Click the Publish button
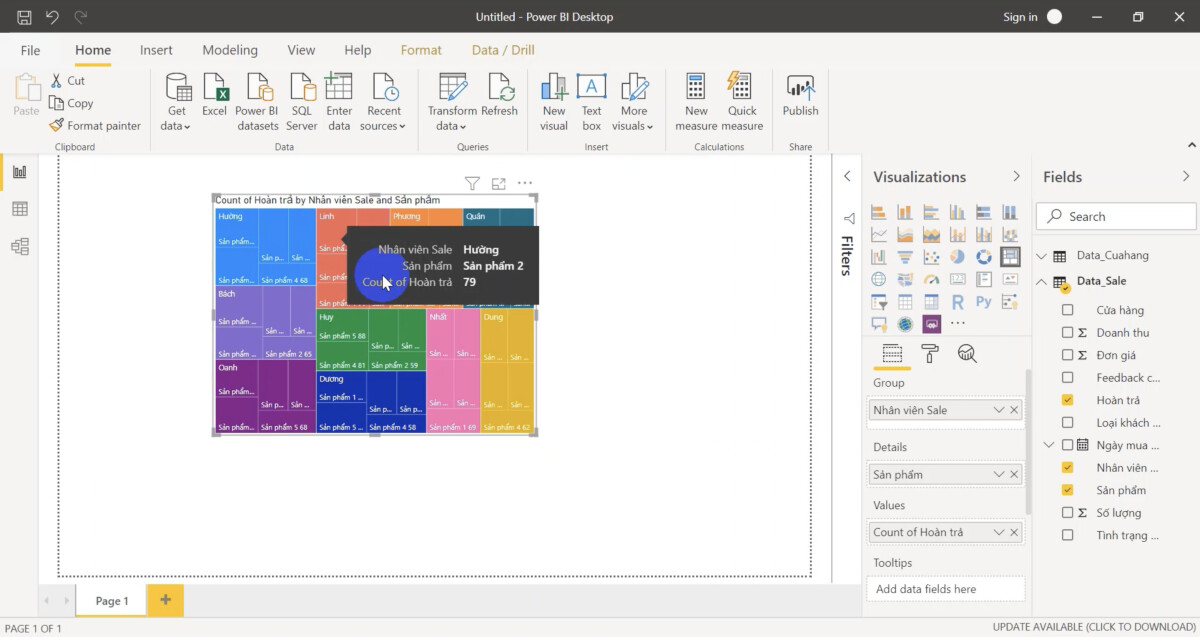 pyautogui.click(x=800, y=100)
